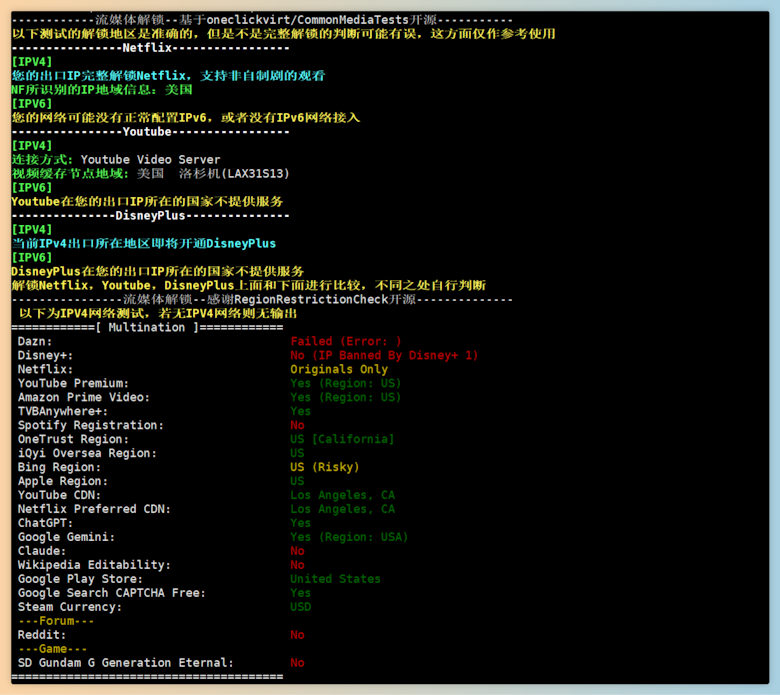Select the ChatGPT 'Yes' value
780x695 pixels.
click(300, 523)
